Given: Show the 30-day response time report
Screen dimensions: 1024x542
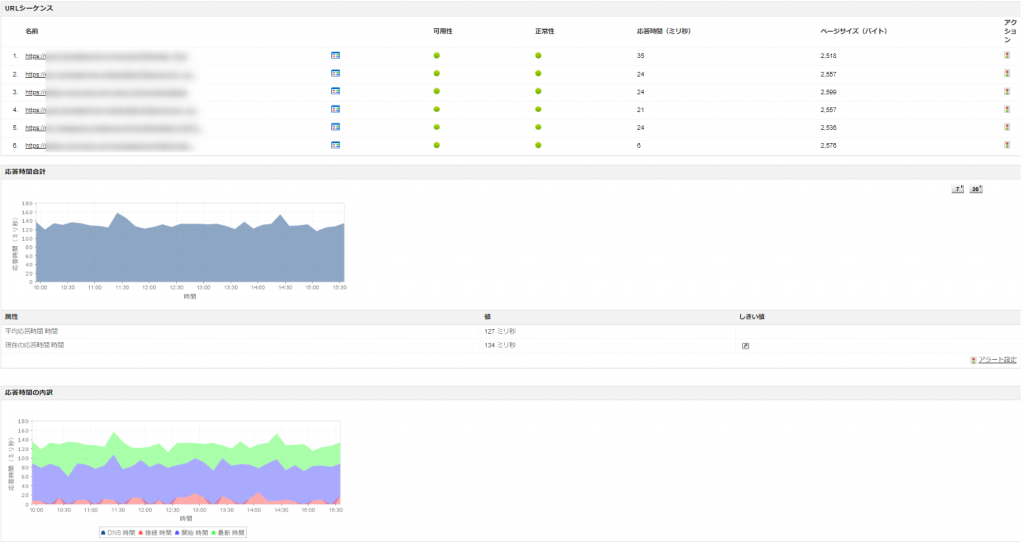Looking at the screenshot, I should pyautogui.click(x=976, y=189).
